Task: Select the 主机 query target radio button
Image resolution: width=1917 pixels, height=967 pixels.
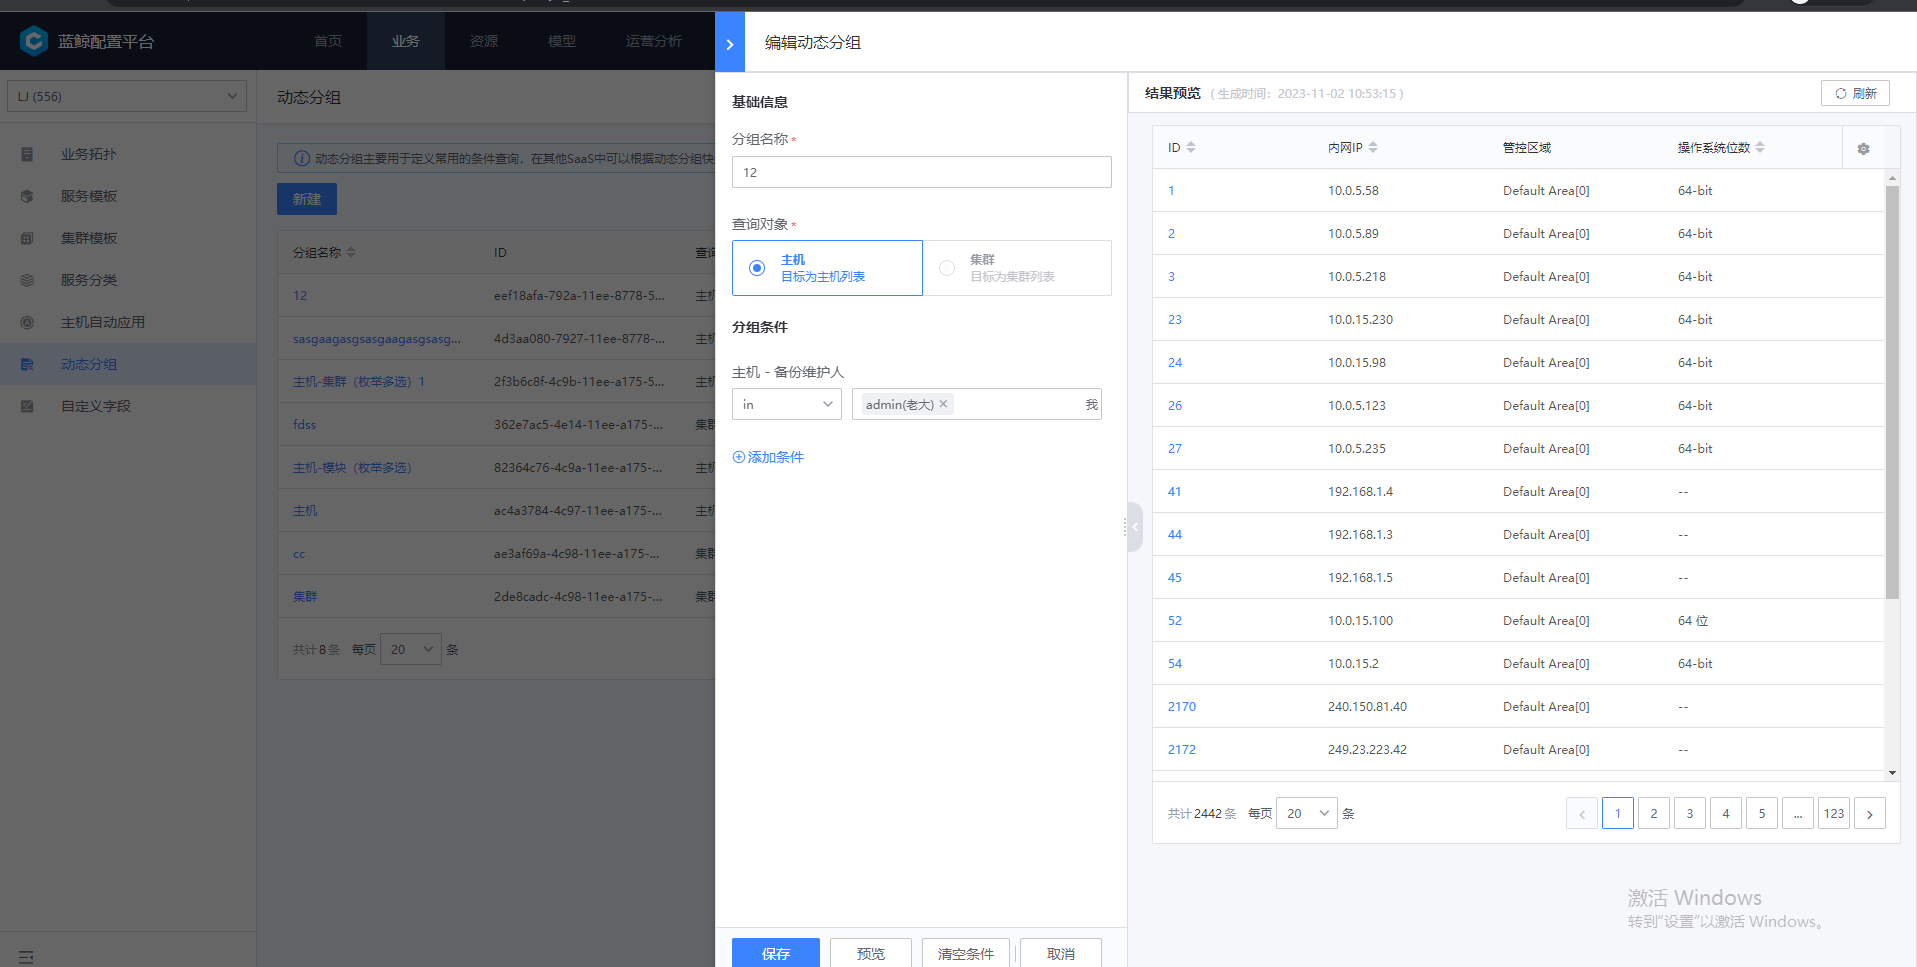Action: 757,268
